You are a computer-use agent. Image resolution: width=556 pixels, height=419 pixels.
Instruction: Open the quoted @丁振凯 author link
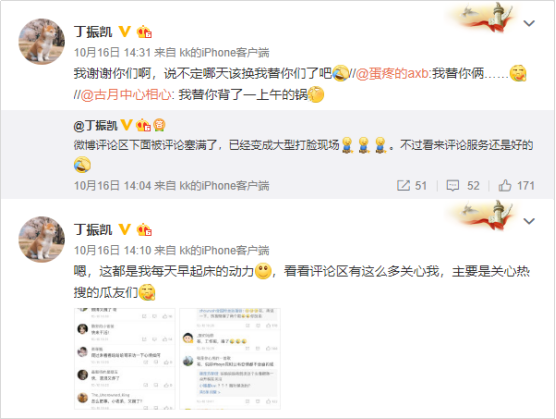coord(95,125)
